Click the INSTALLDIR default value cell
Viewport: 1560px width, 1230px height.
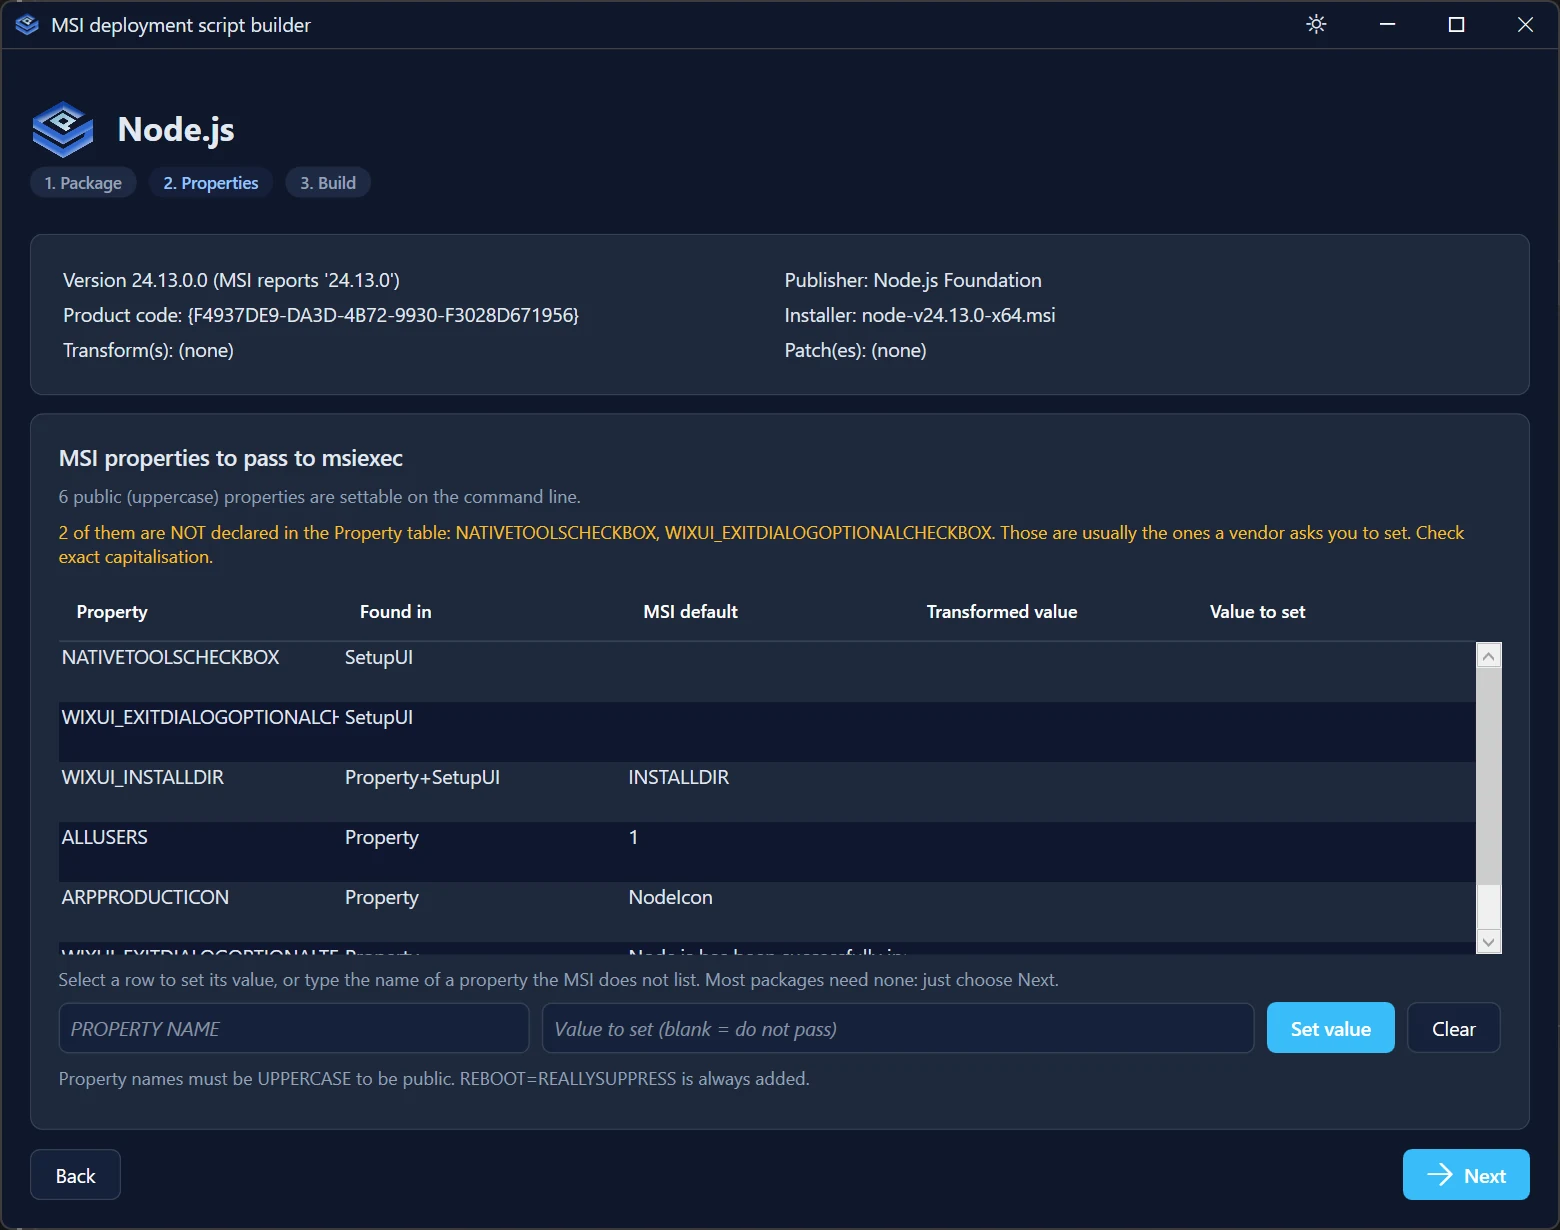point(679,777)
